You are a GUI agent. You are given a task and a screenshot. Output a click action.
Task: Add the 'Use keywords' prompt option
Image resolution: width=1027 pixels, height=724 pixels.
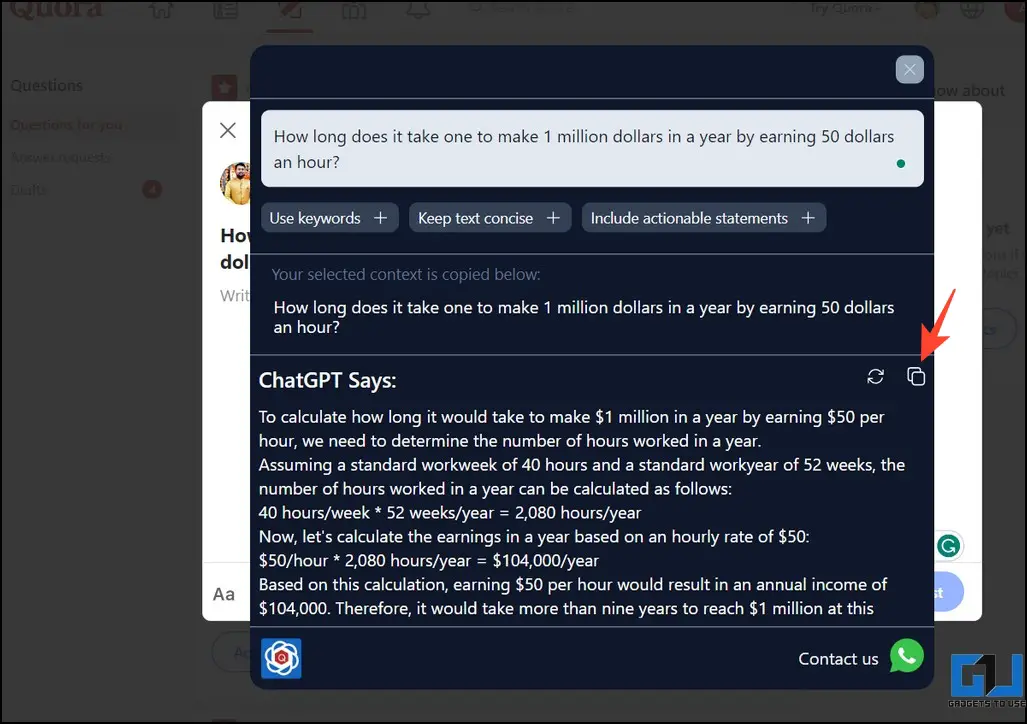[x=315, y=218]
